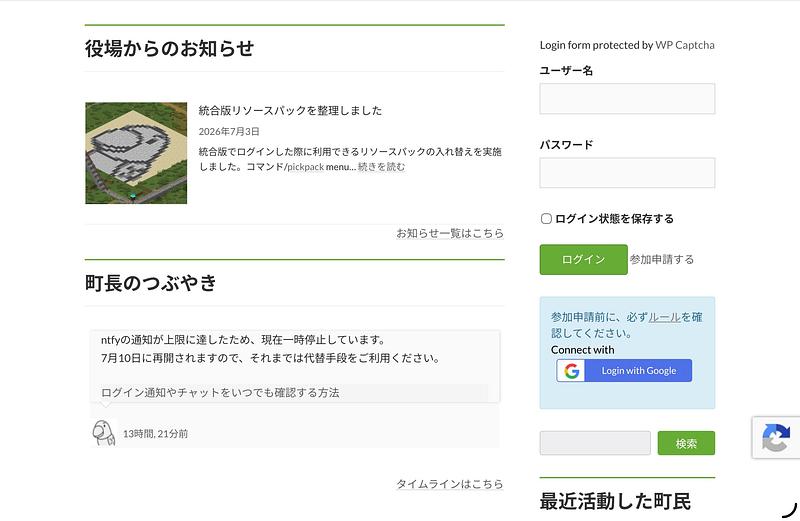This screenshot has width=800, height=521.
Task: Click the ユーザー名 username input field
Action: click(x=627, y=98)
